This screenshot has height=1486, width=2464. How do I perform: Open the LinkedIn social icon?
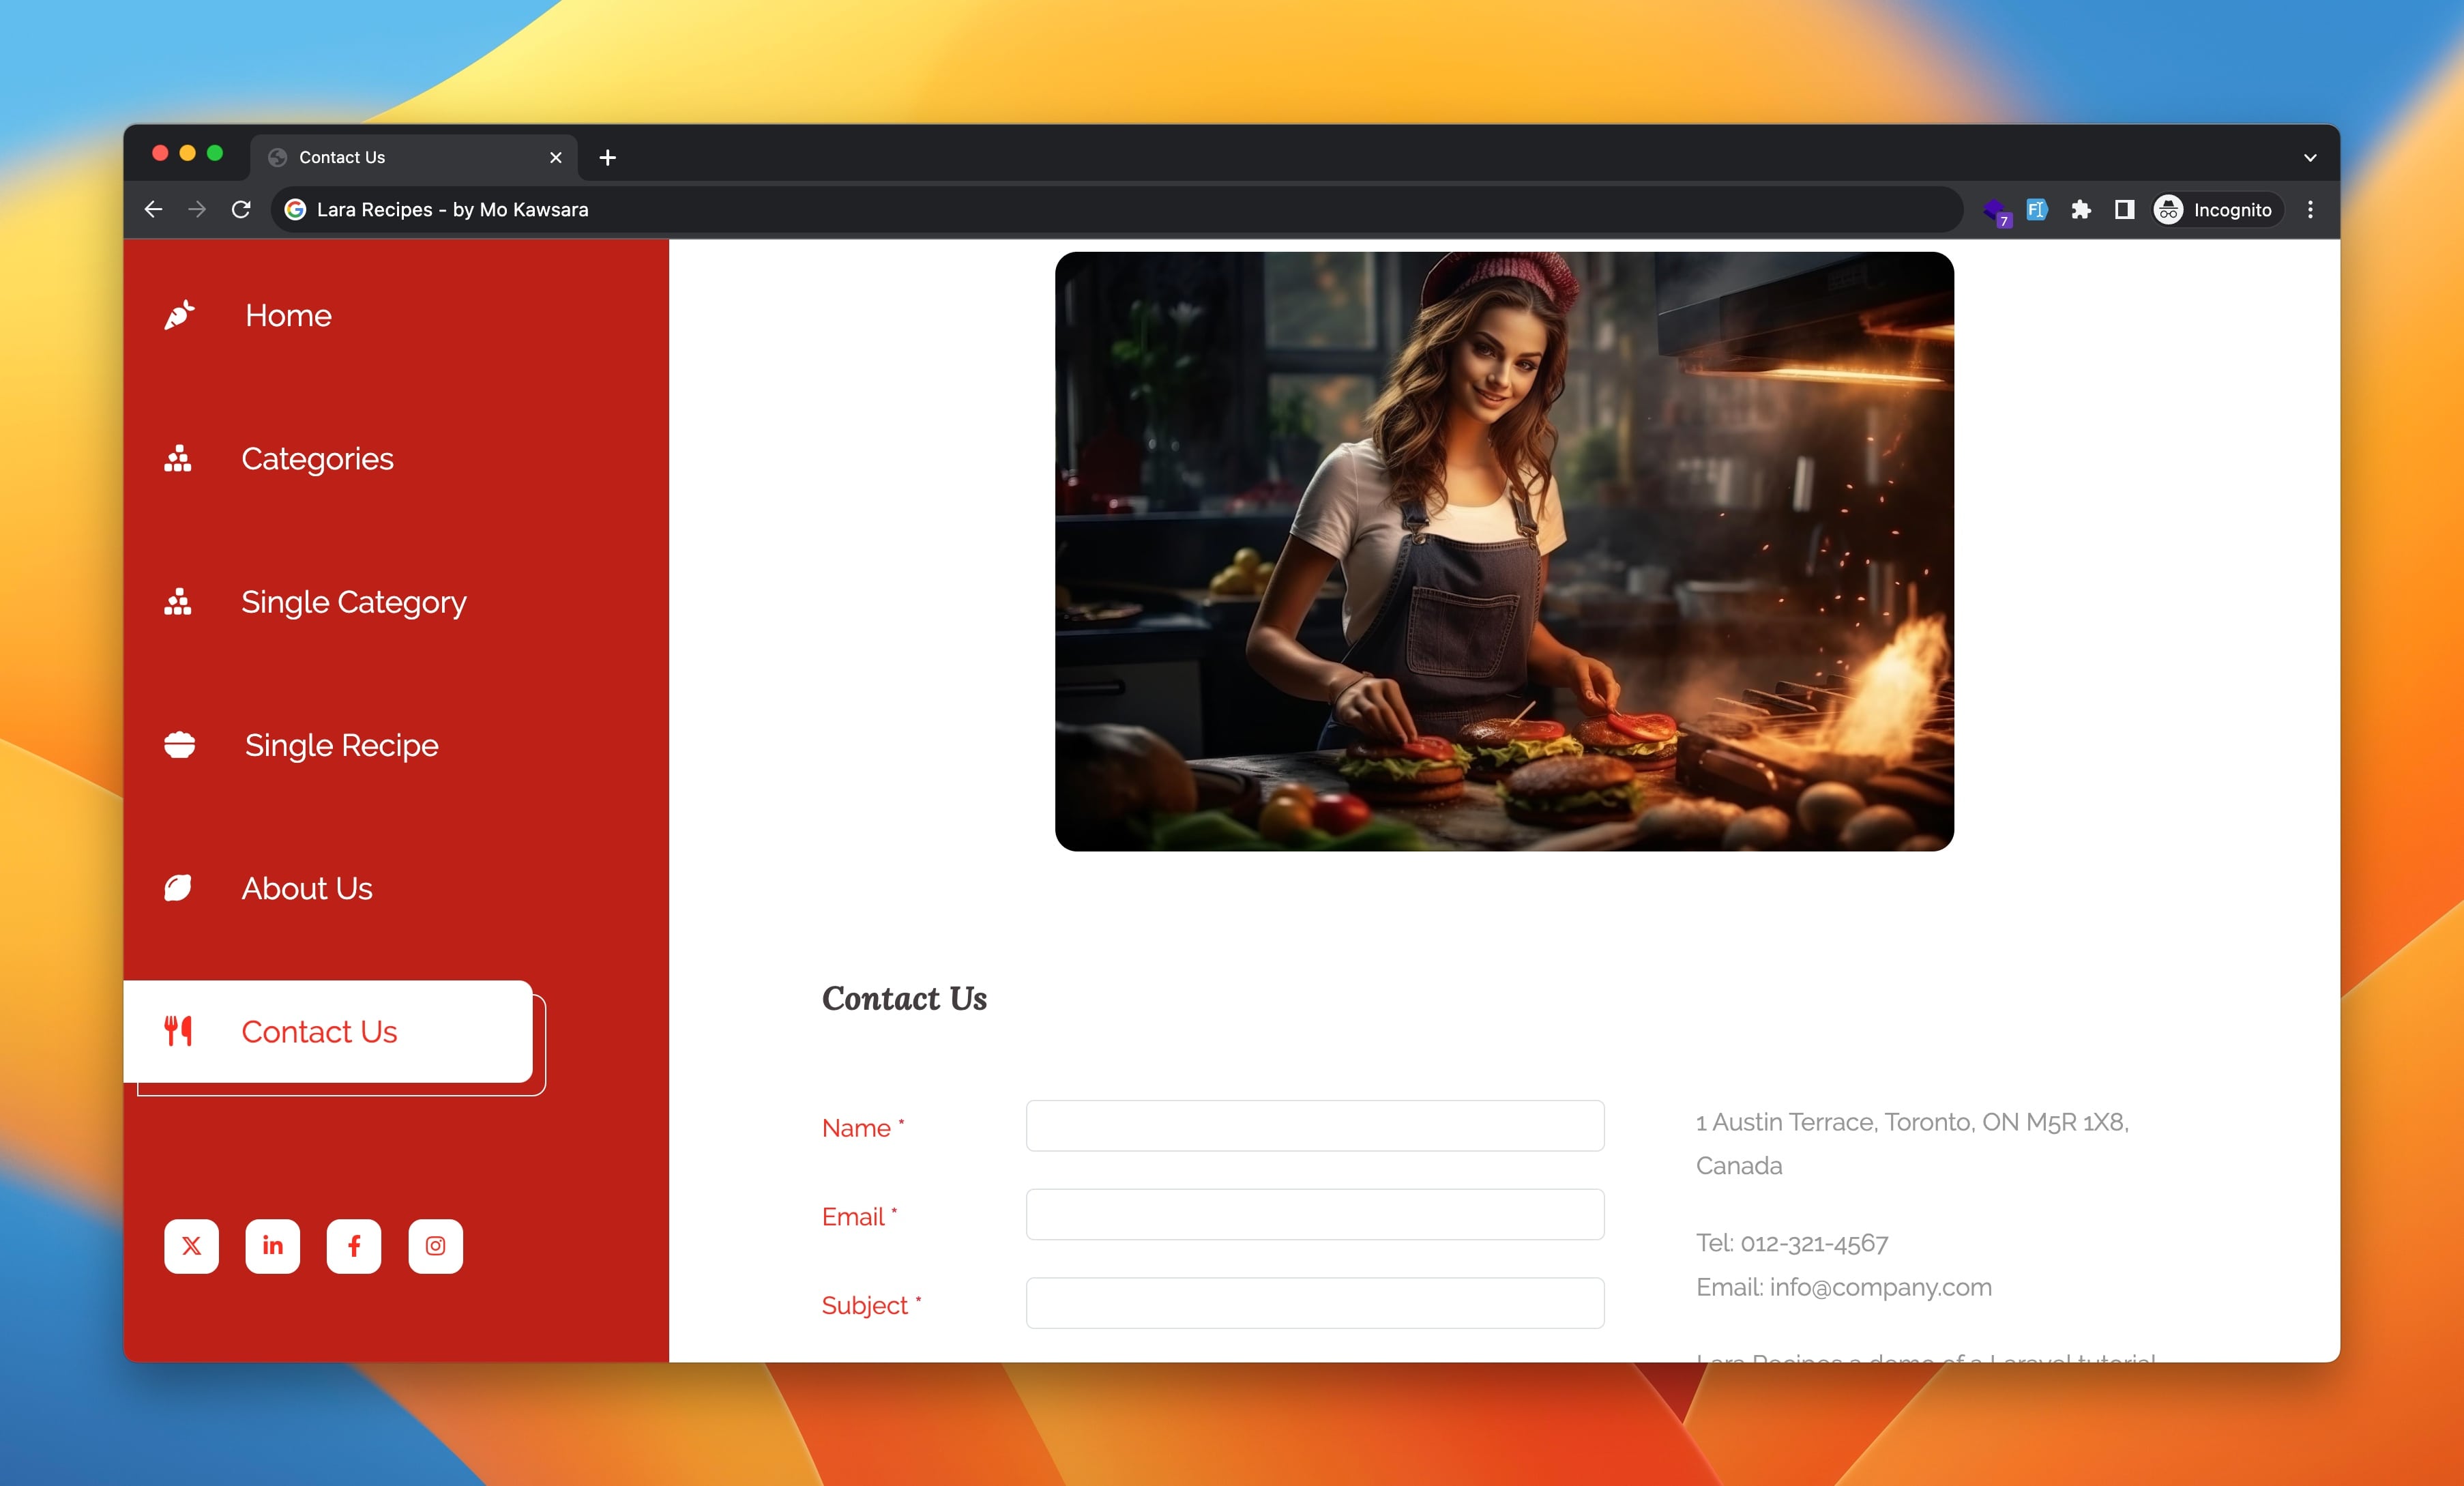[x=272, y=1245]
